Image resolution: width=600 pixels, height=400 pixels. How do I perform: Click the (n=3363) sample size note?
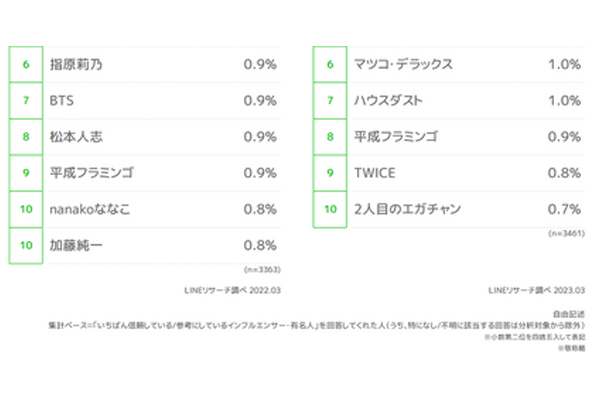click(x=262, y=270)
